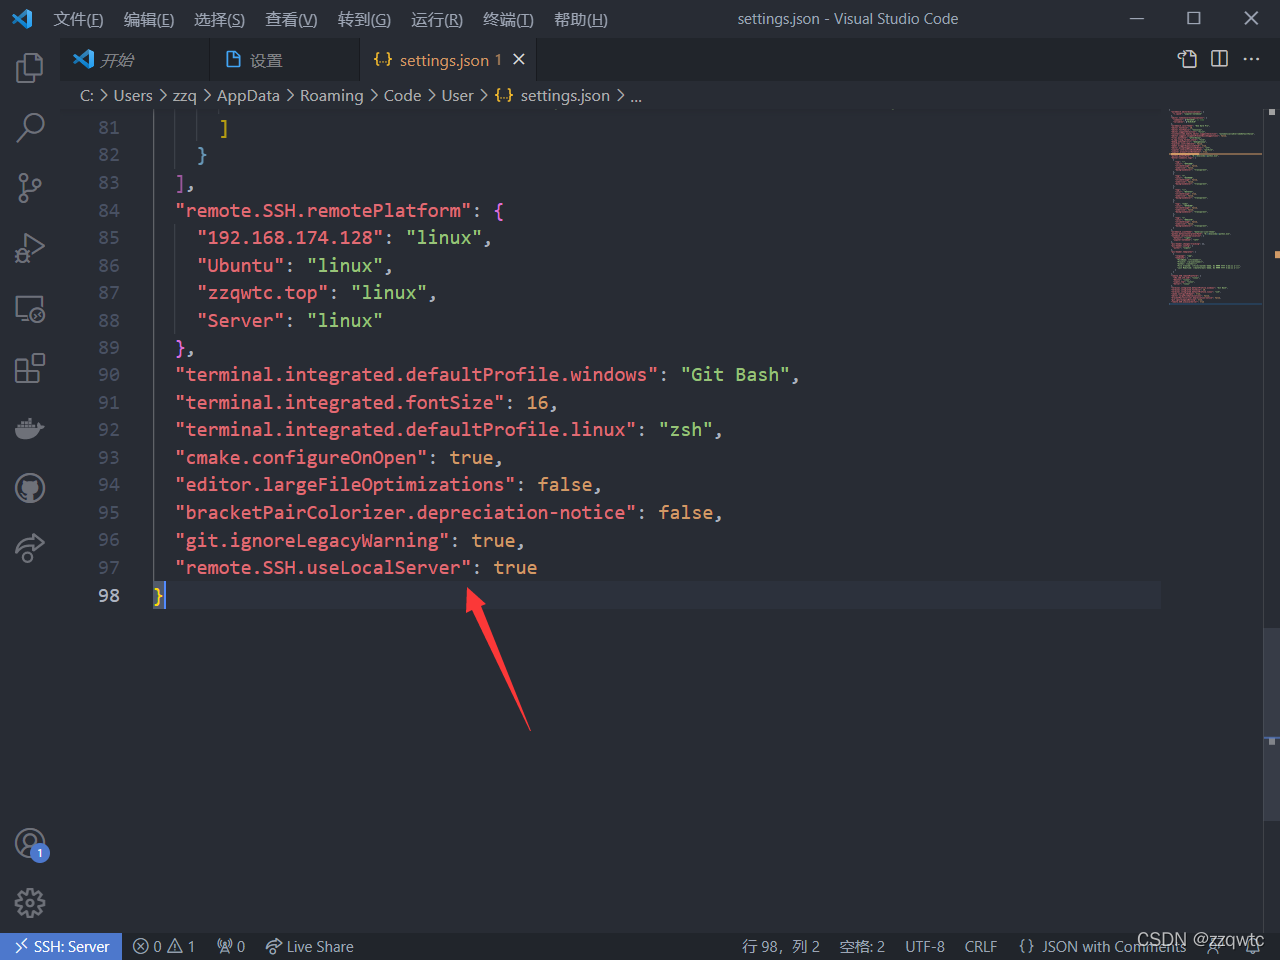This screenshot has height=960, width=1280.
Task: Click the "192.168.174.128" key
Action: click(290, 237)
